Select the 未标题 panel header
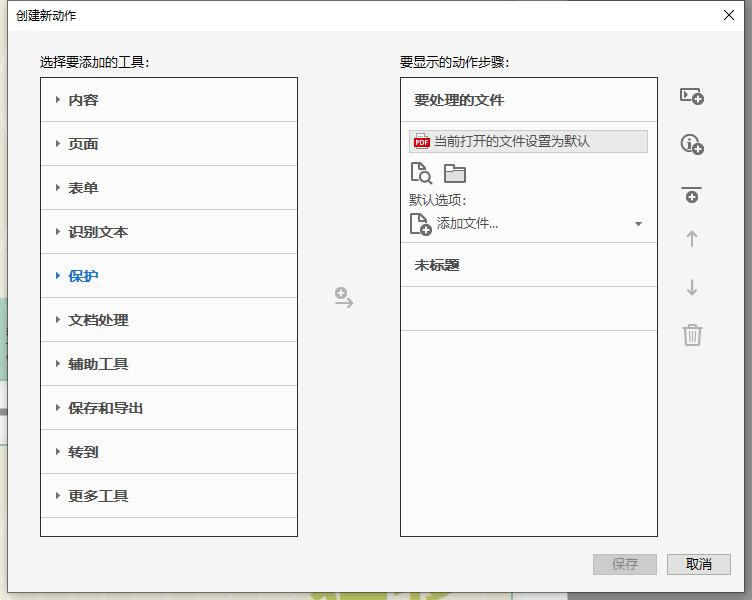Image resolution: width=752 pixels, height=600 pixels. (x=529, y=265)
